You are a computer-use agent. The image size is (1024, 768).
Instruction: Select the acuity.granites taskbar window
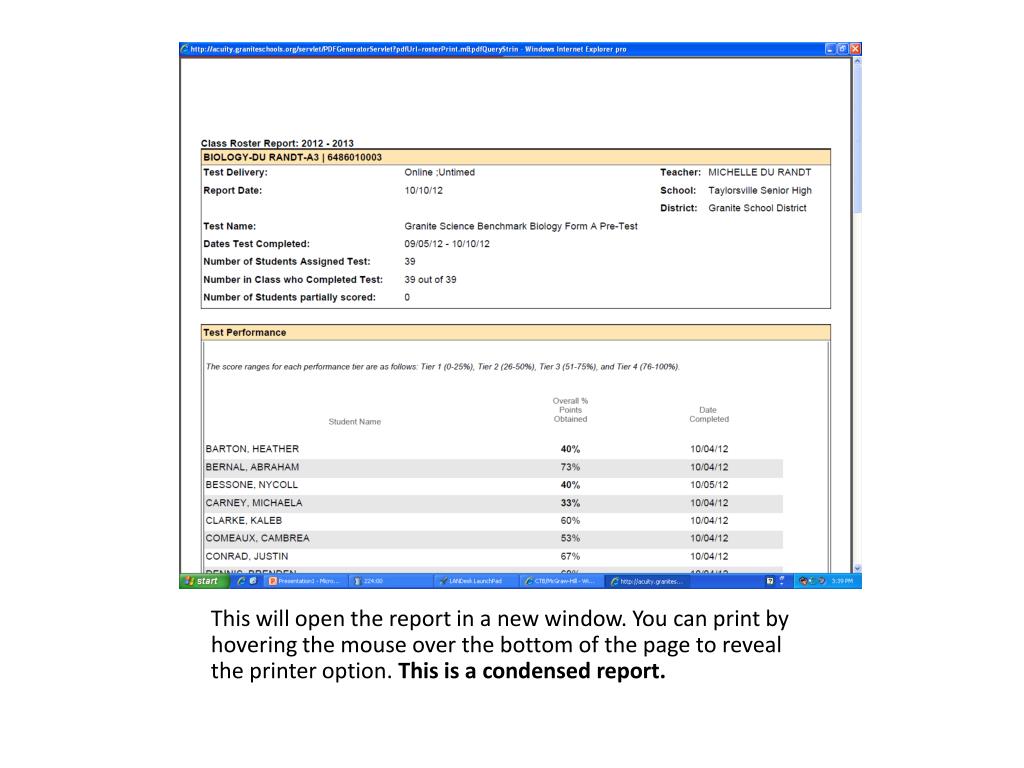coord(645,581)
